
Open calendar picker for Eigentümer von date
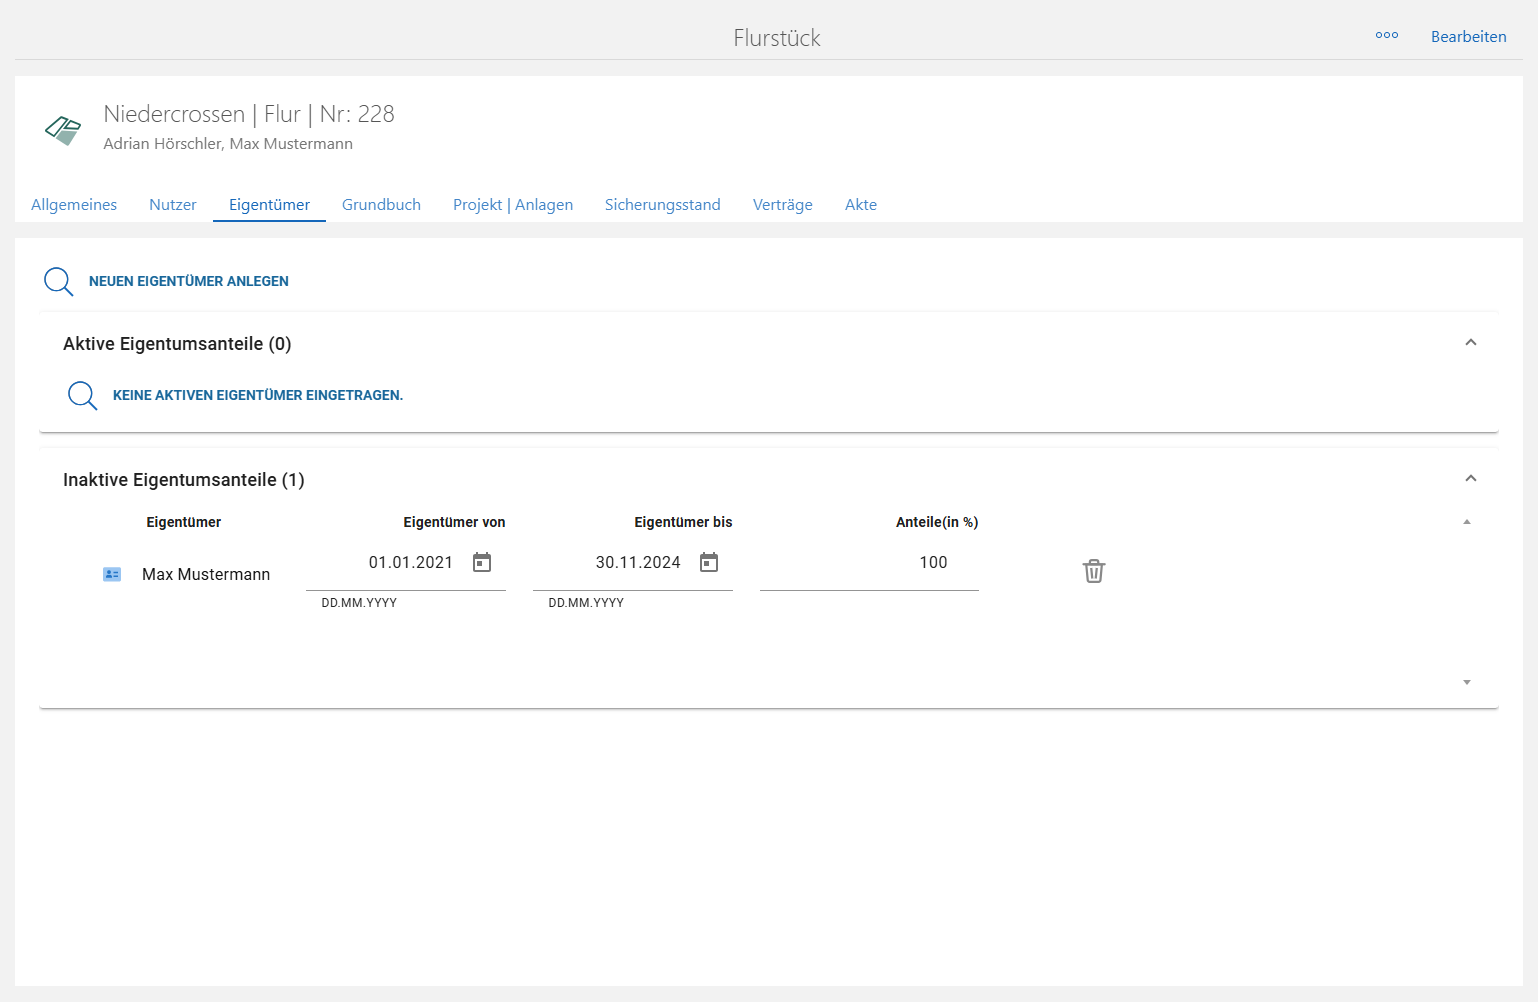pos(482,563)
